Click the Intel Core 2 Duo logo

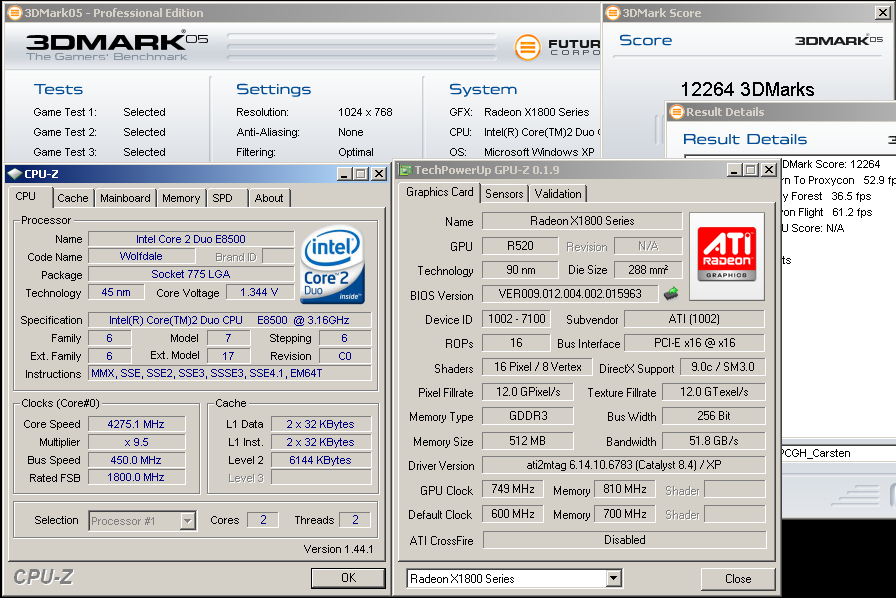click(x=332, y=265)
